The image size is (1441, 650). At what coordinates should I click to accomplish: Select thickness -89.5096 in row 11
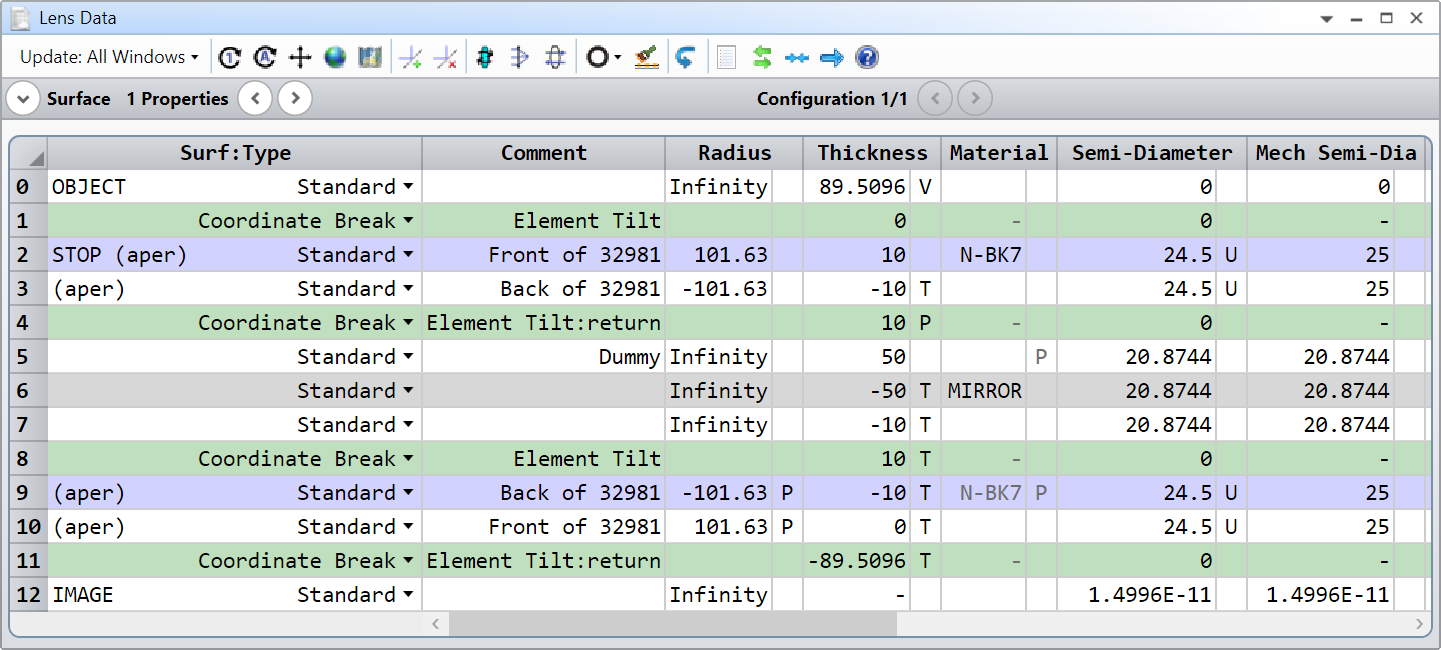click(857, 561)
